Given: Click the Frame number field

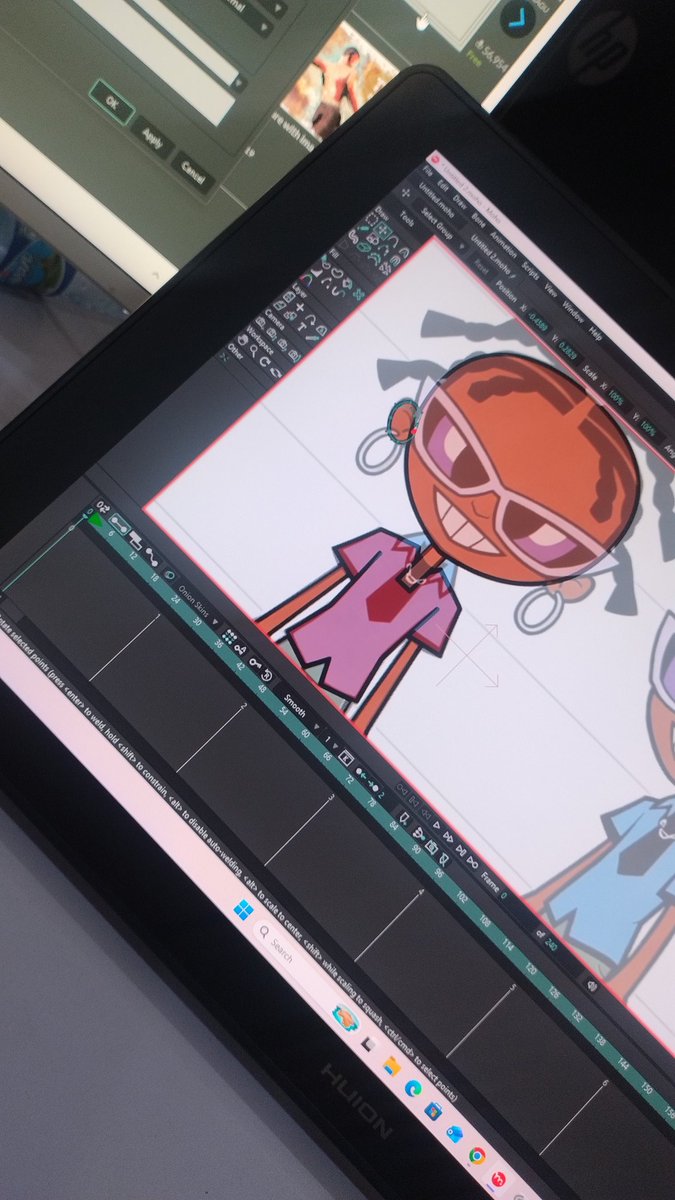Looking at the screenshot, I should (x=504, y=896).
